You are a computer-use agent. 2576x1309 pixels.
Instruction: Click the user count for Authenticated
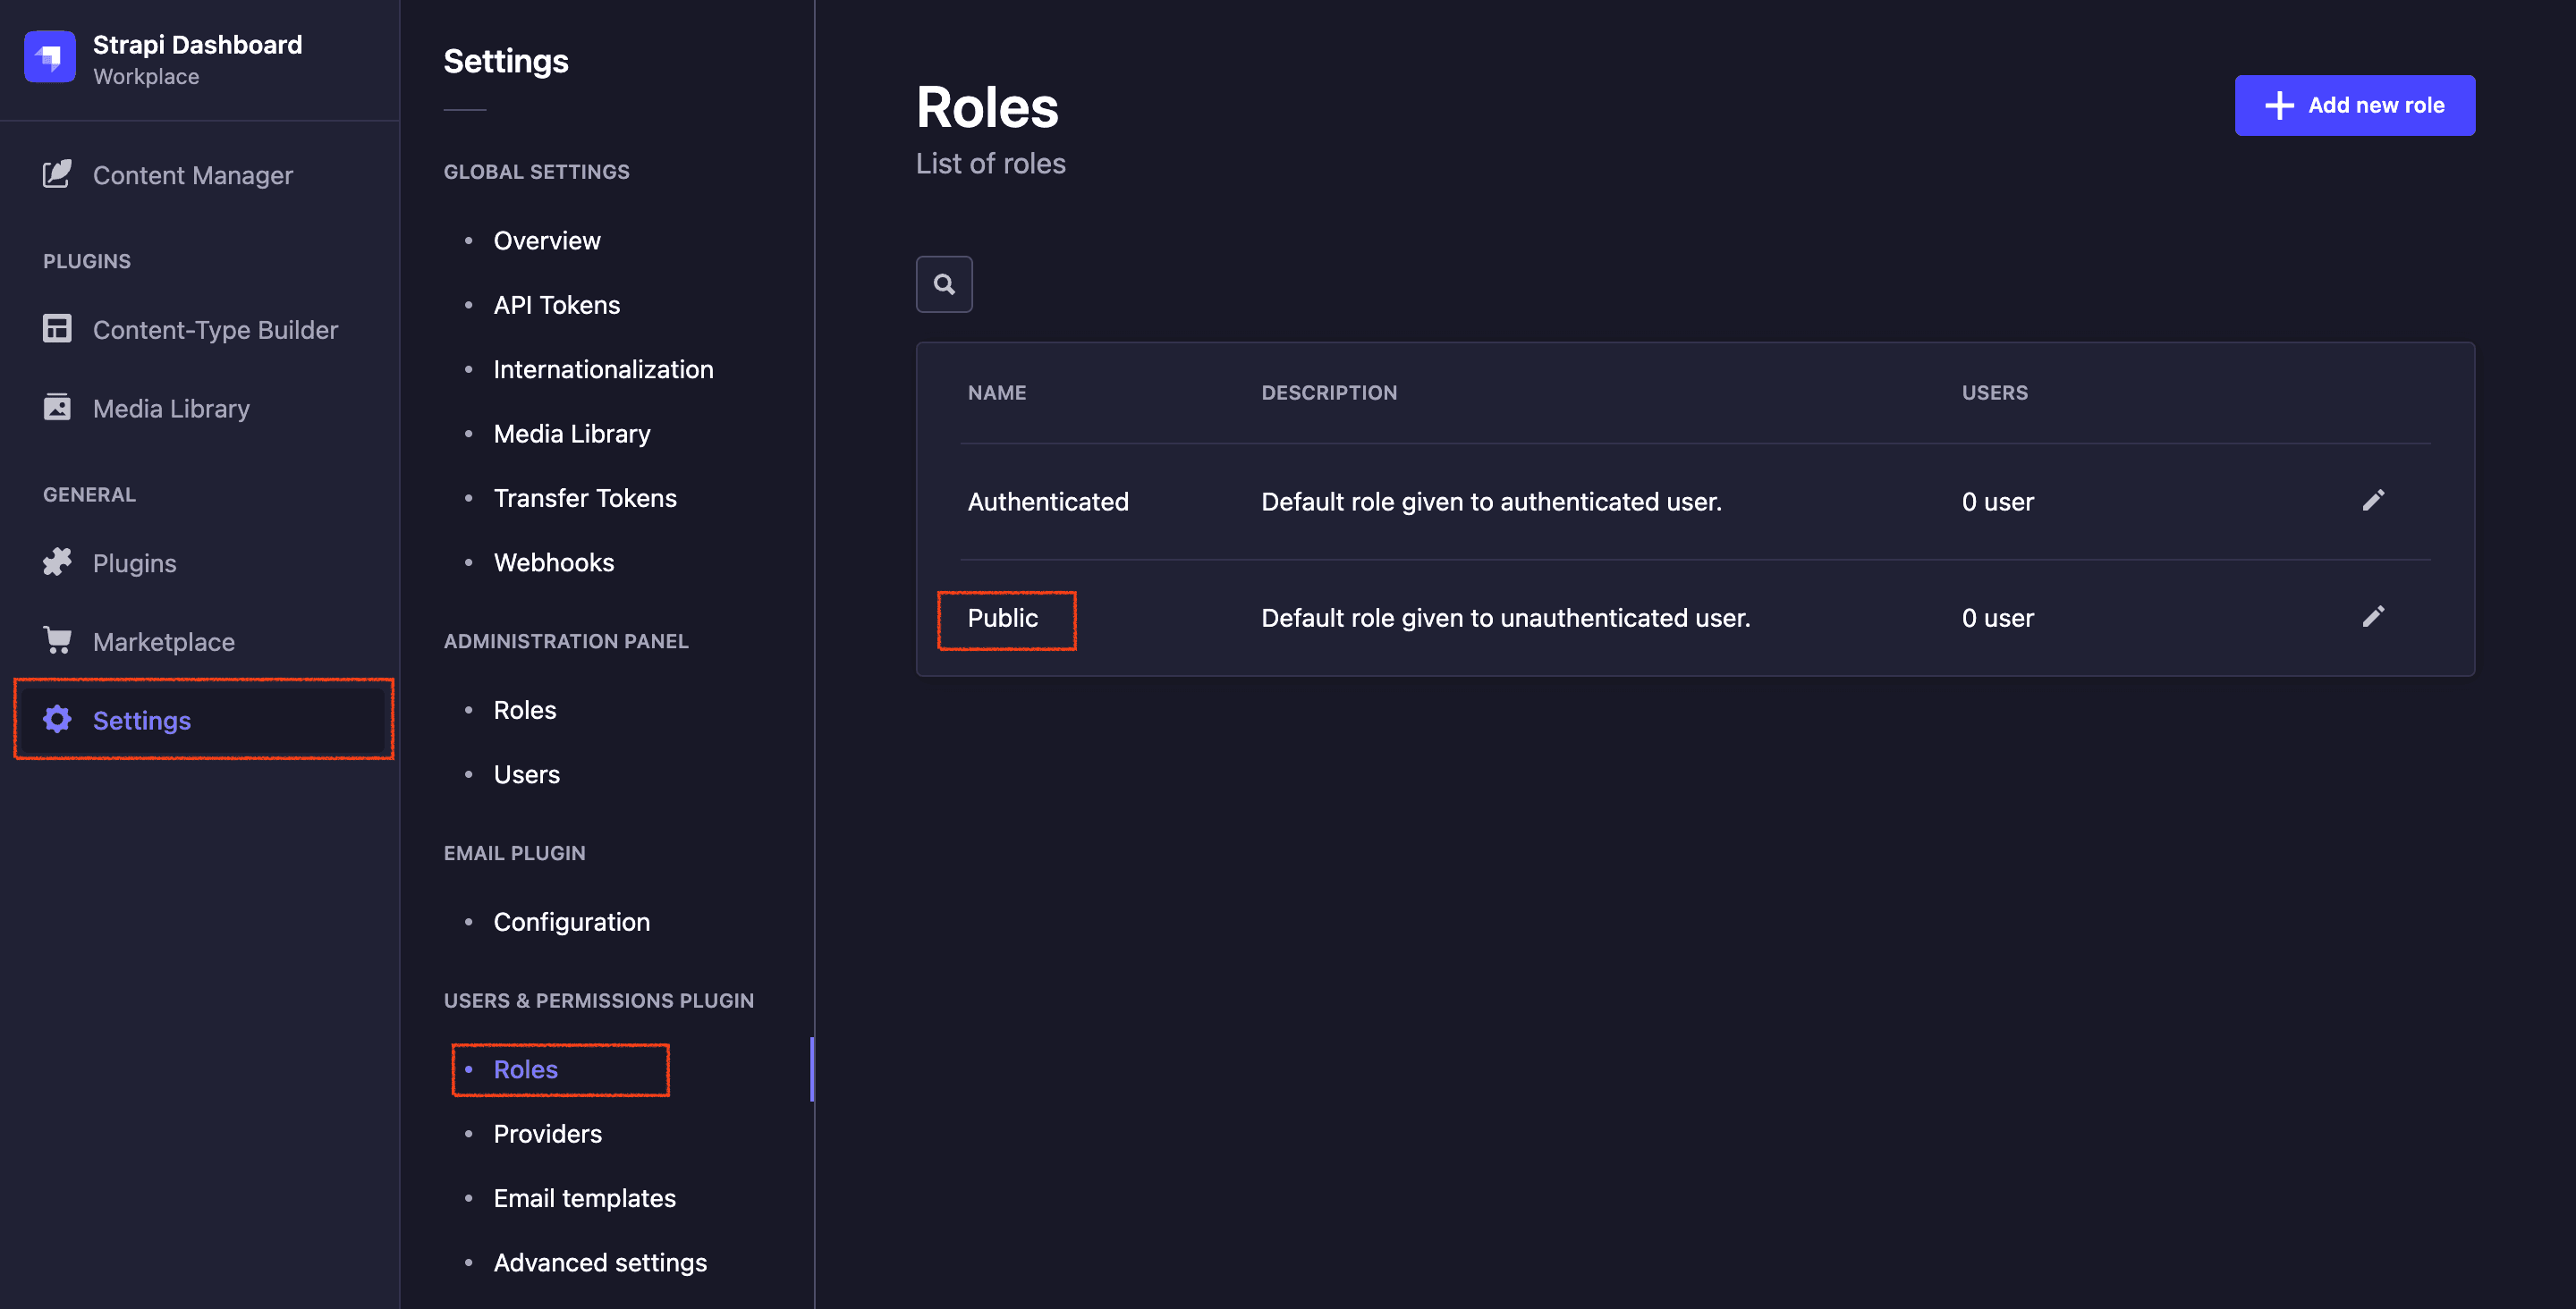[x=1998, y=501]
